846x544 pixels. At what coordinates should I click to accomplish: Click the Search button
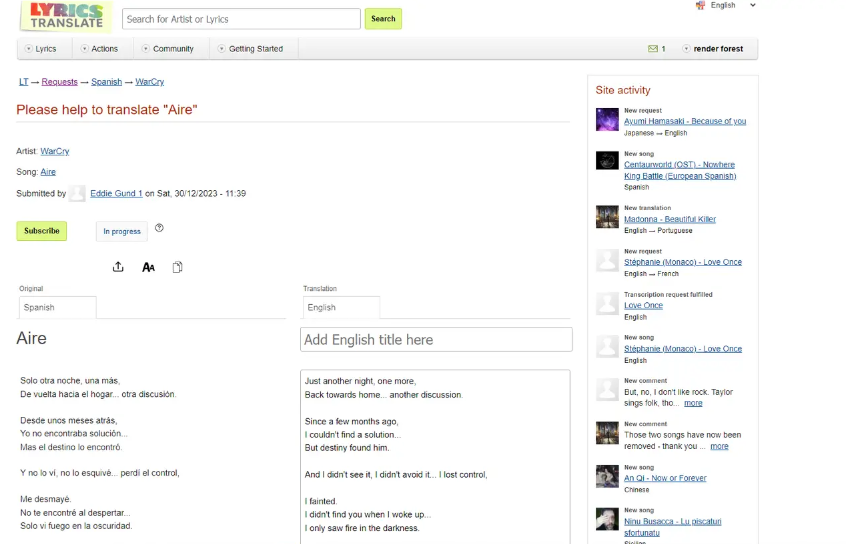pyautogui.click(x=383, y=19)
